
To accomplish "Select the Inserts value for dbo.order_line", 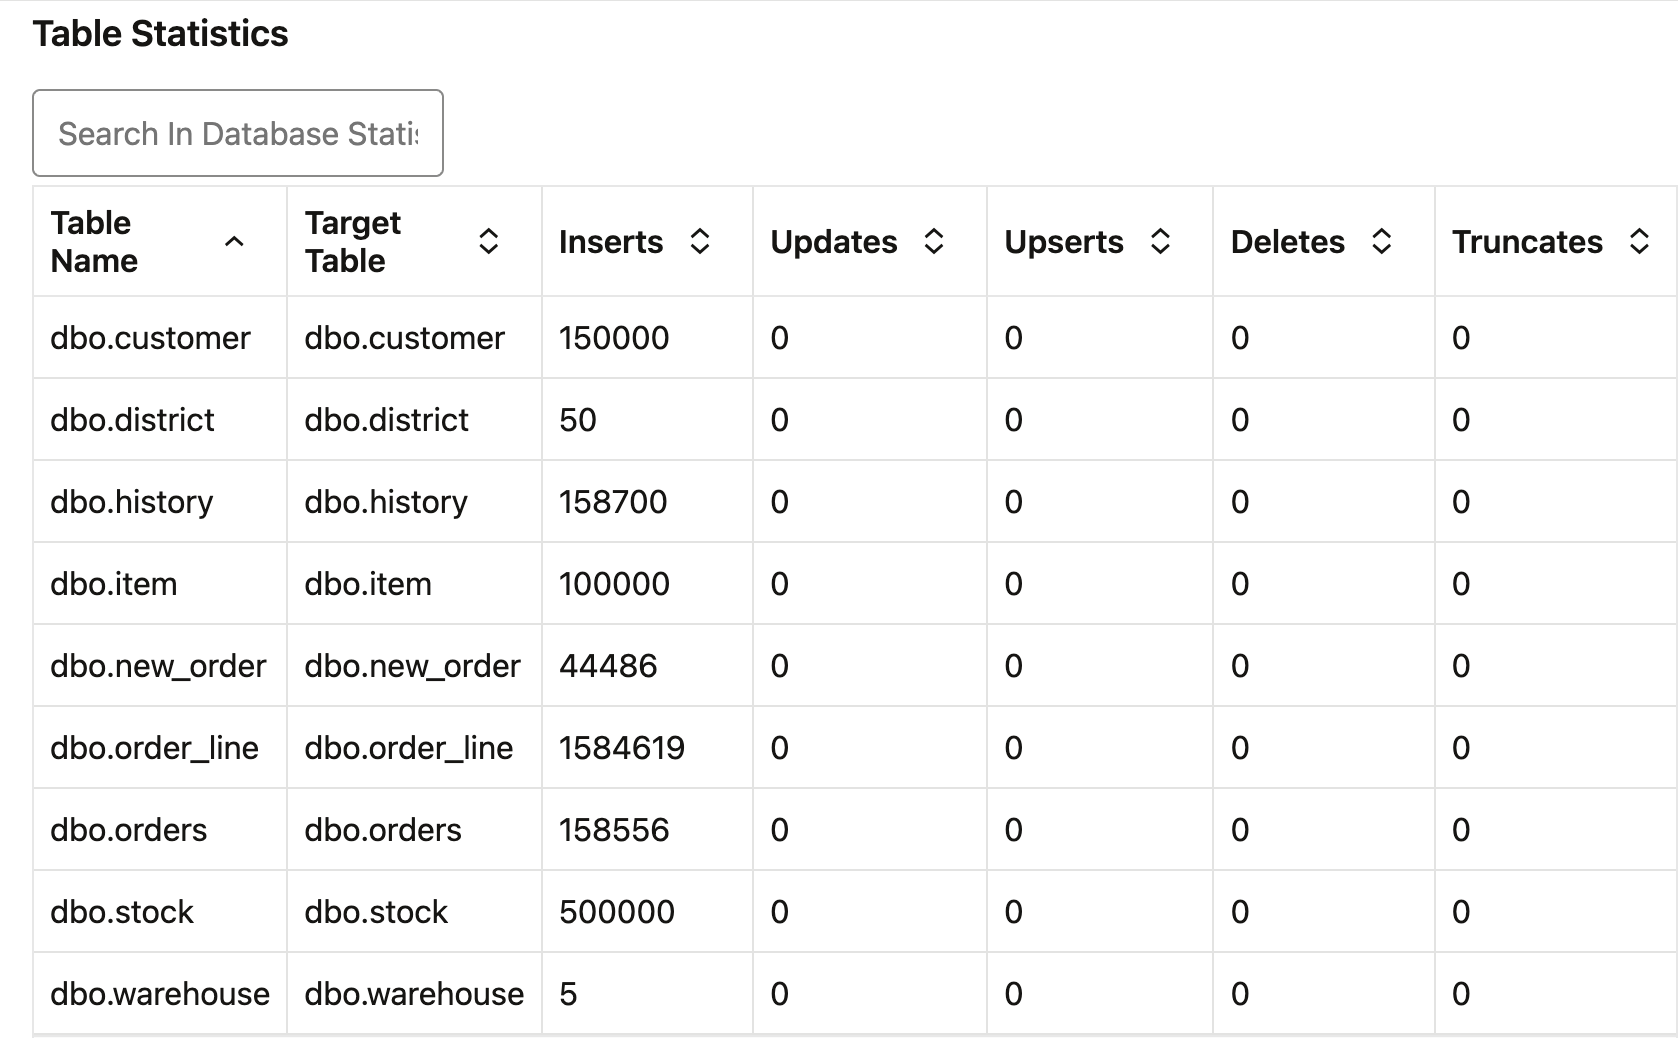I will click(x=621, y=747).
